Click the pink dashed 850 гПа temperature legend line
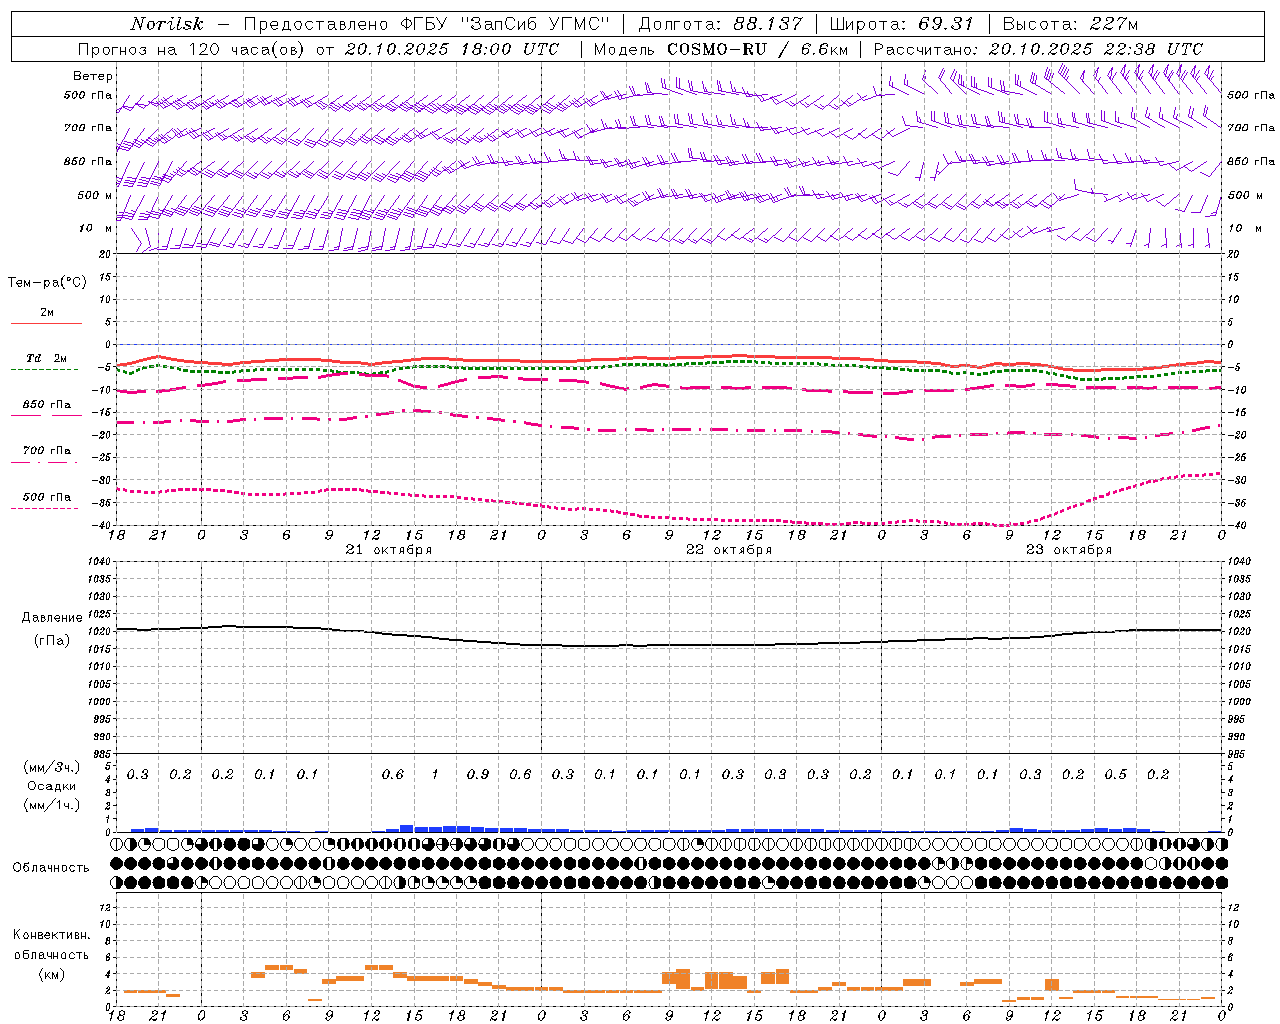 (46, 415)
